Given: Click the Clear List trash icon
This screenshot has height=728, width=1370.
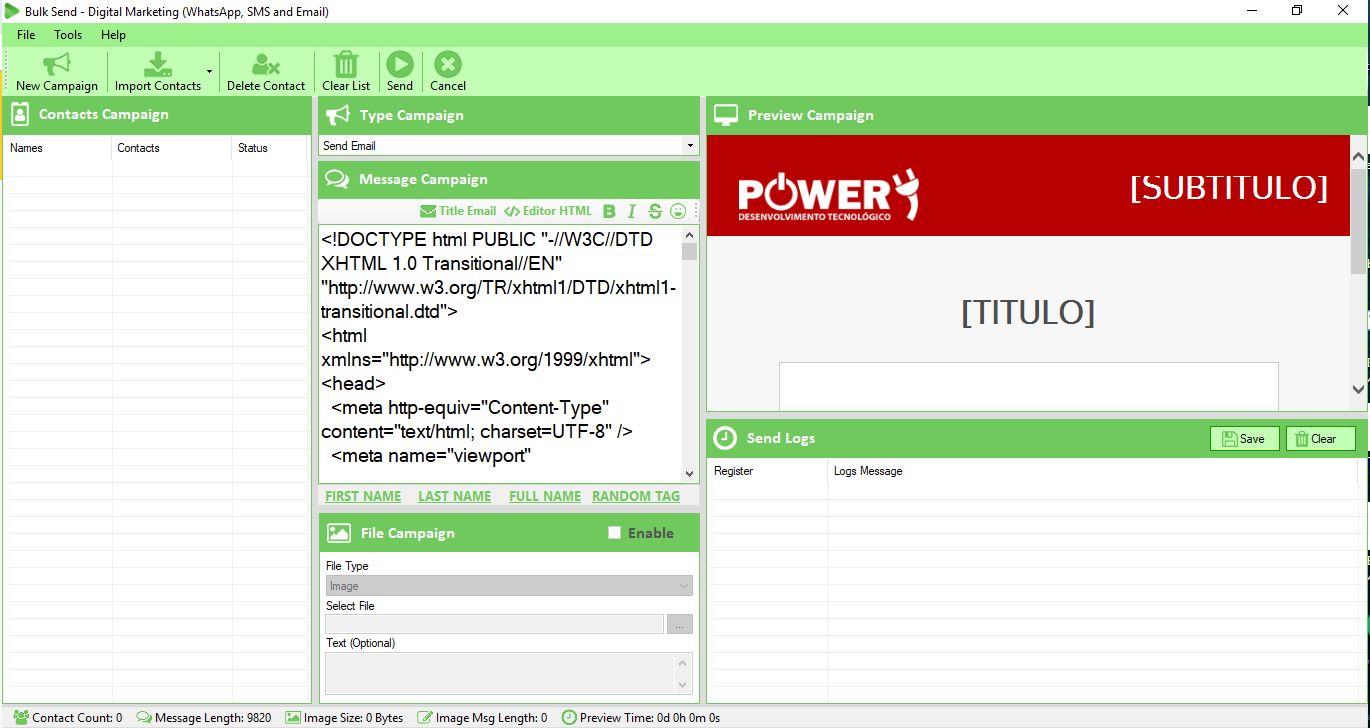Looking at the screenshot, I should [x=346, y=65].
